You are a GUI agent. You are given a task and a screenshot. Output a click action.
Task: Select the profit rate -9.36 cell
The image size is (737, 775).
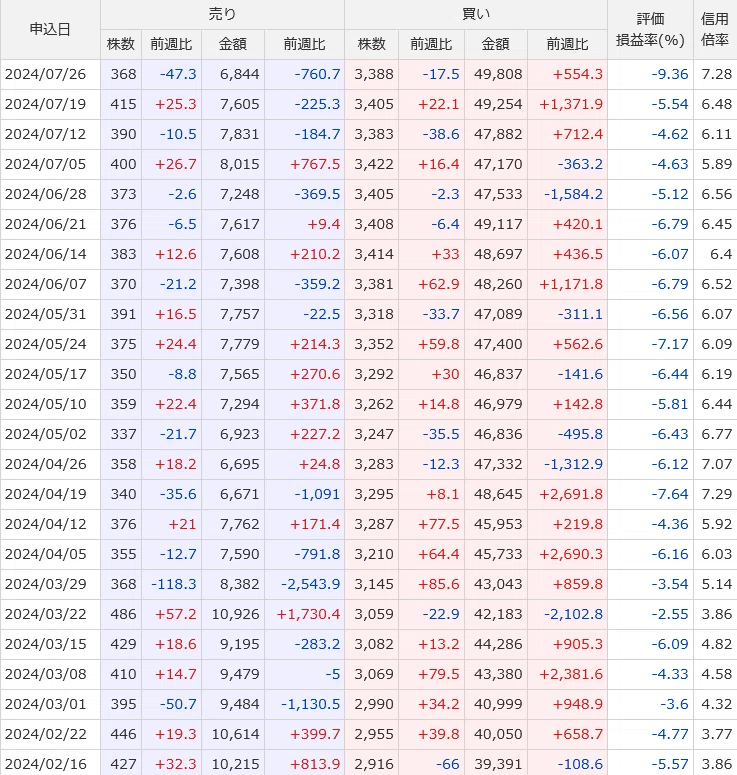point(650,75)
